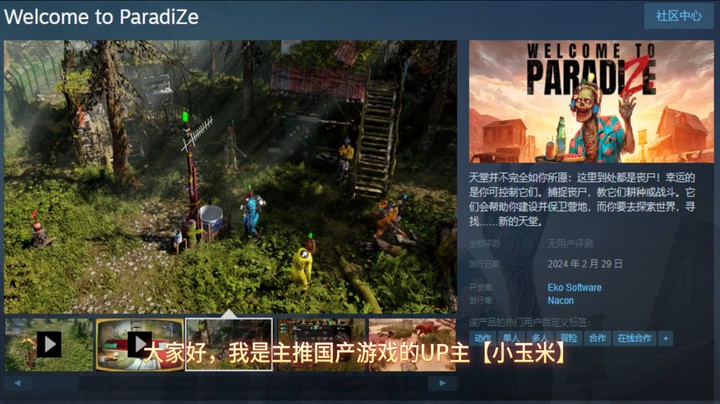Open publisher link Nacon
This screenshot has width=720, height=404.
point(560,301)
